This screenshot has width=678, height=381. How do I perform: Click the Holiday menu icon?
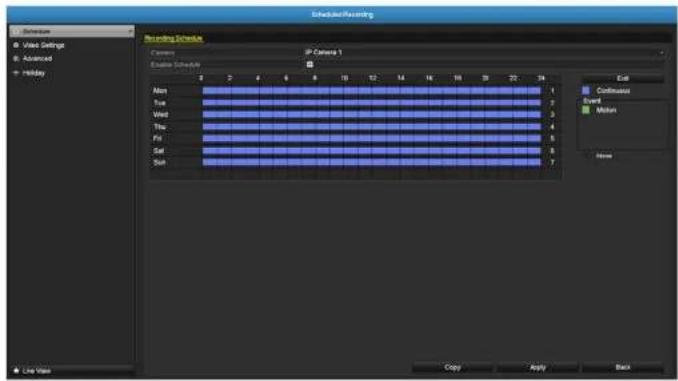tap(16, 73)
